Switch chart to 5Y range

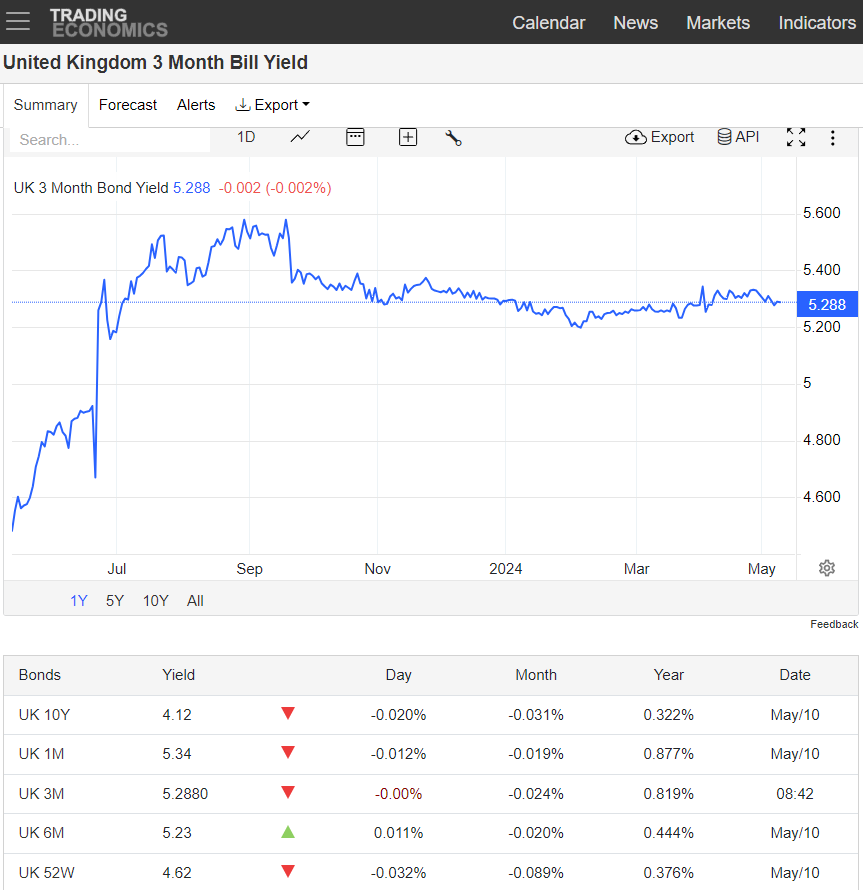pyautogui.click(x=115, y=601)
